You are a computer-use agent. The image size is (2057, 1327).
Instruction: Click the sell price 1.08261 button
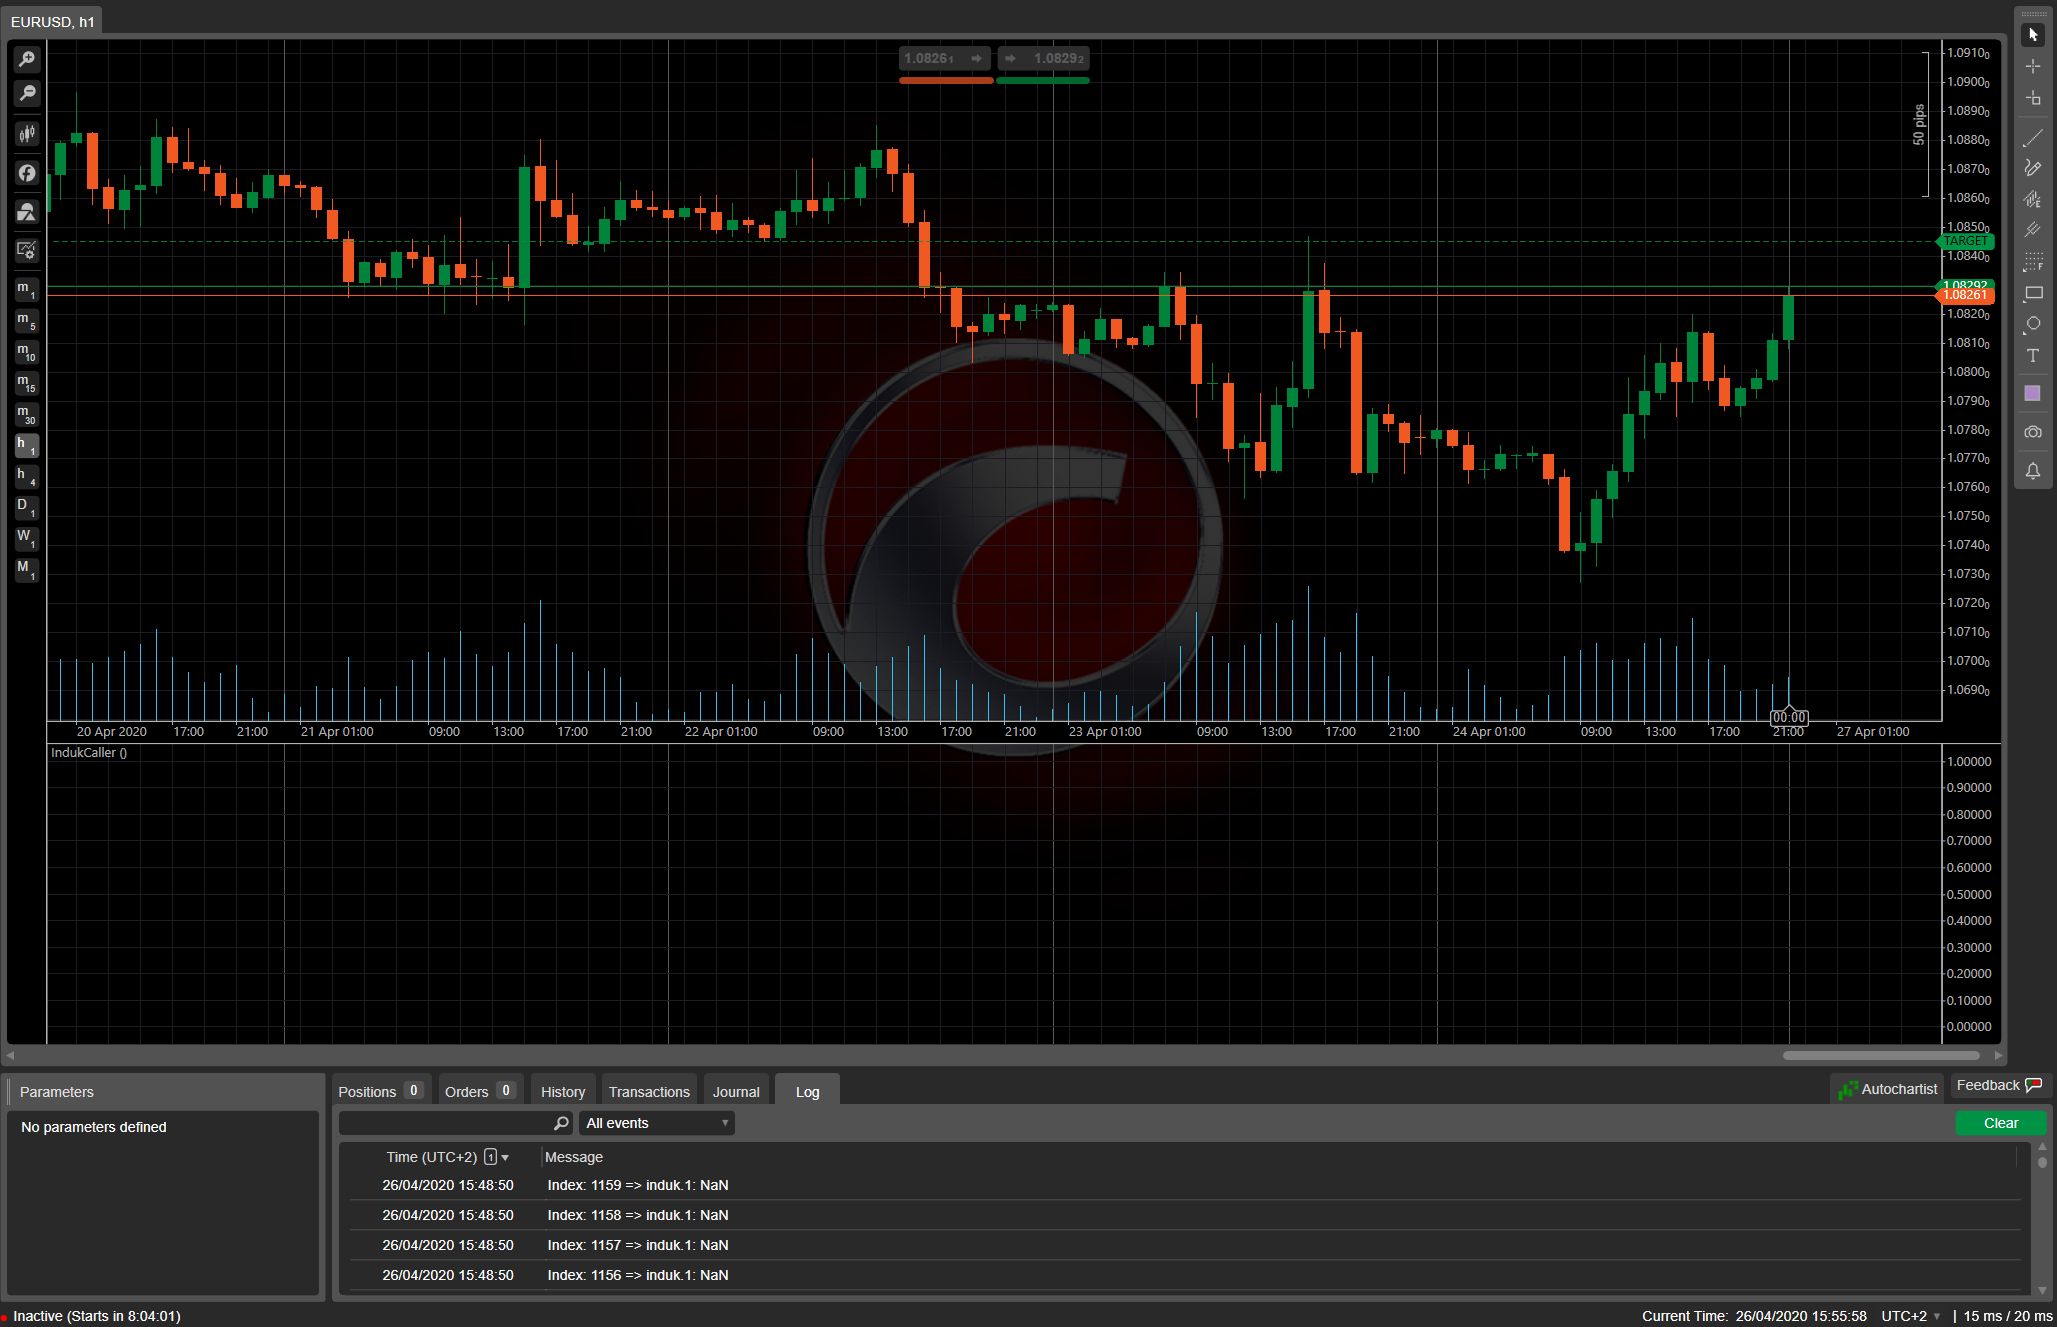point(945,59)
